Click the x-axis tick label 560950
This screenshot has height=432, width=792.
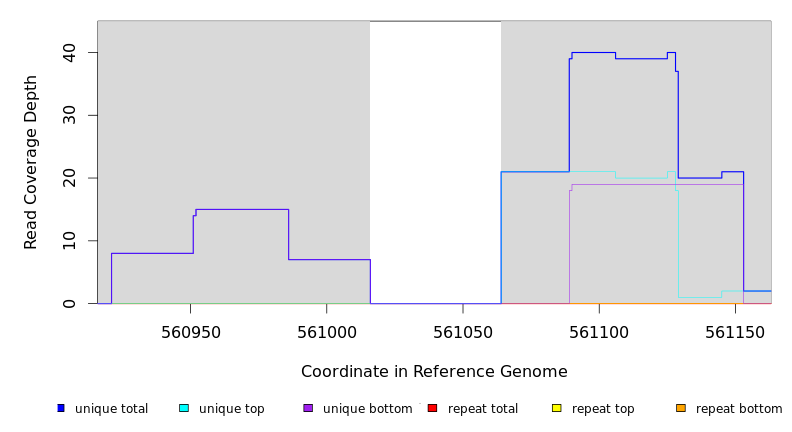click(191, 332)
